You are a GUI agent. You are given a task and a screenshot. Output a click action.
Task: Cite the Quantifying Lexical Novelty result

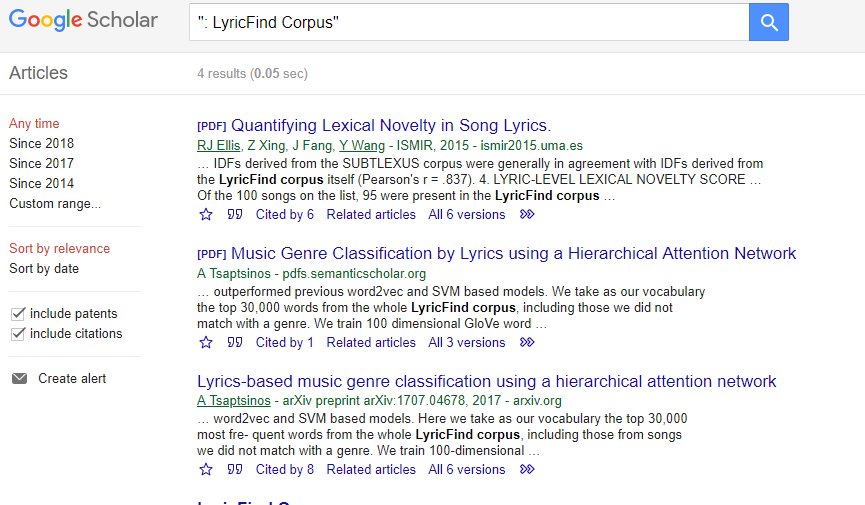[235, 214]
